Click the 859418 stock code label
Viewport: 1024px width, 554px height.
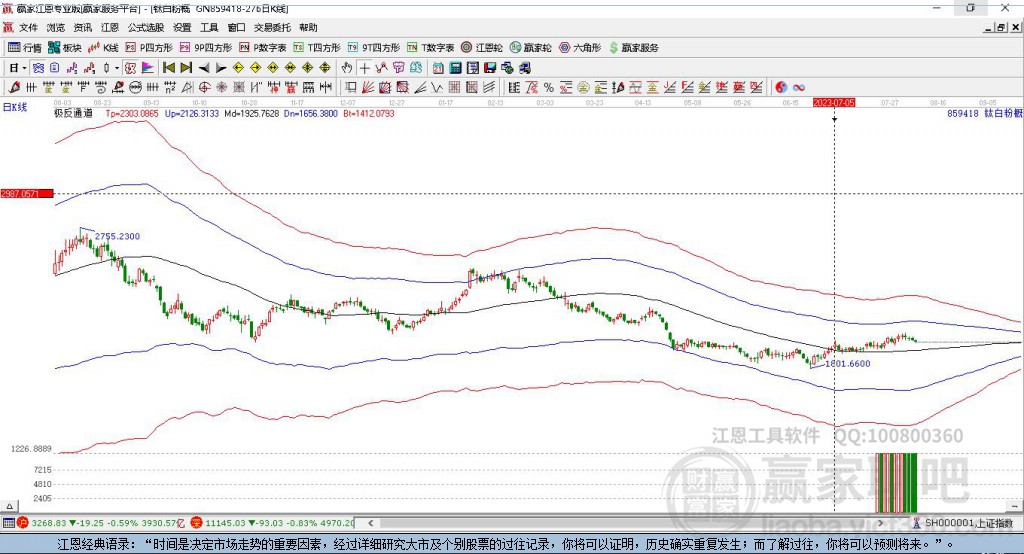[x=963, y=113]
